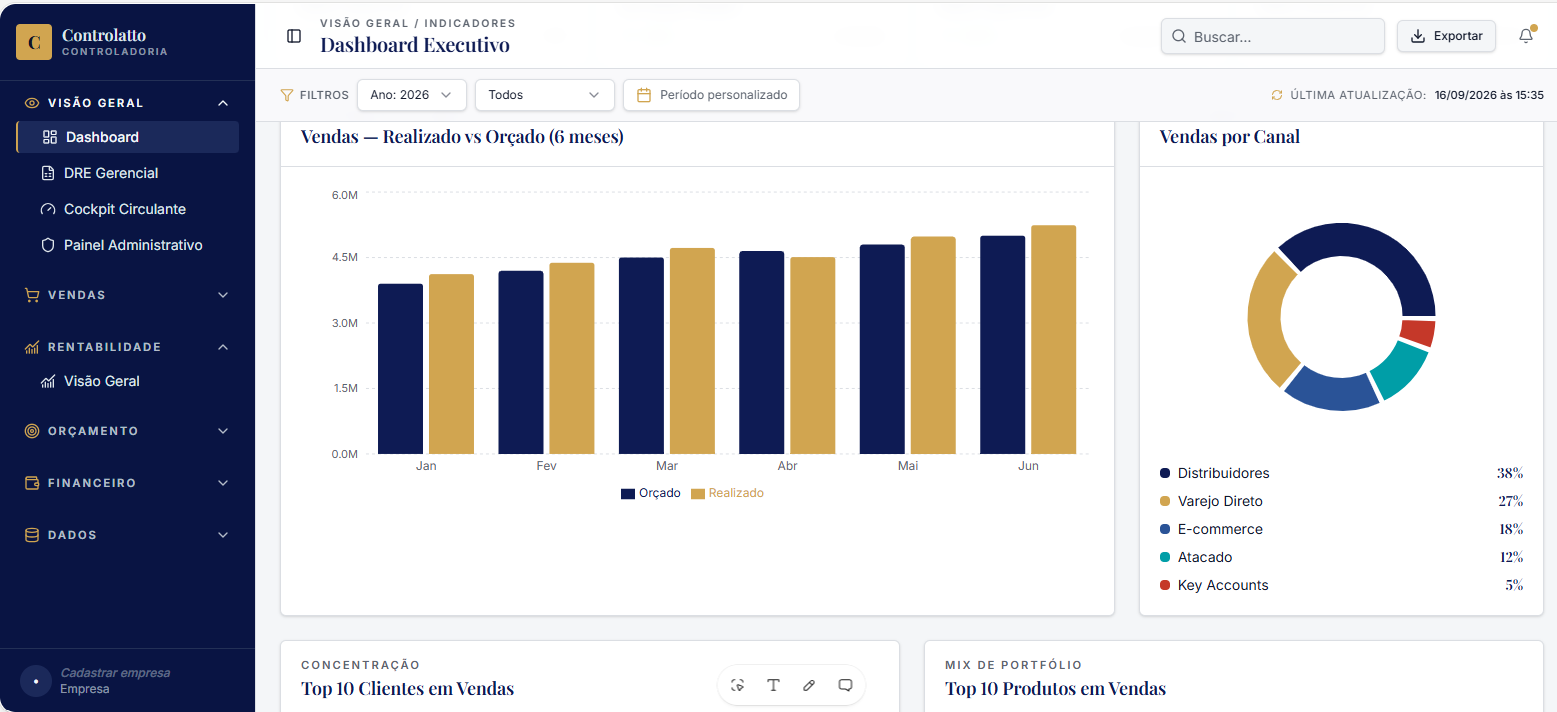This screenshot has height=712, width=1557.
Task: Click the Distribuidores legend row
Action: [x=1341, y=473]
